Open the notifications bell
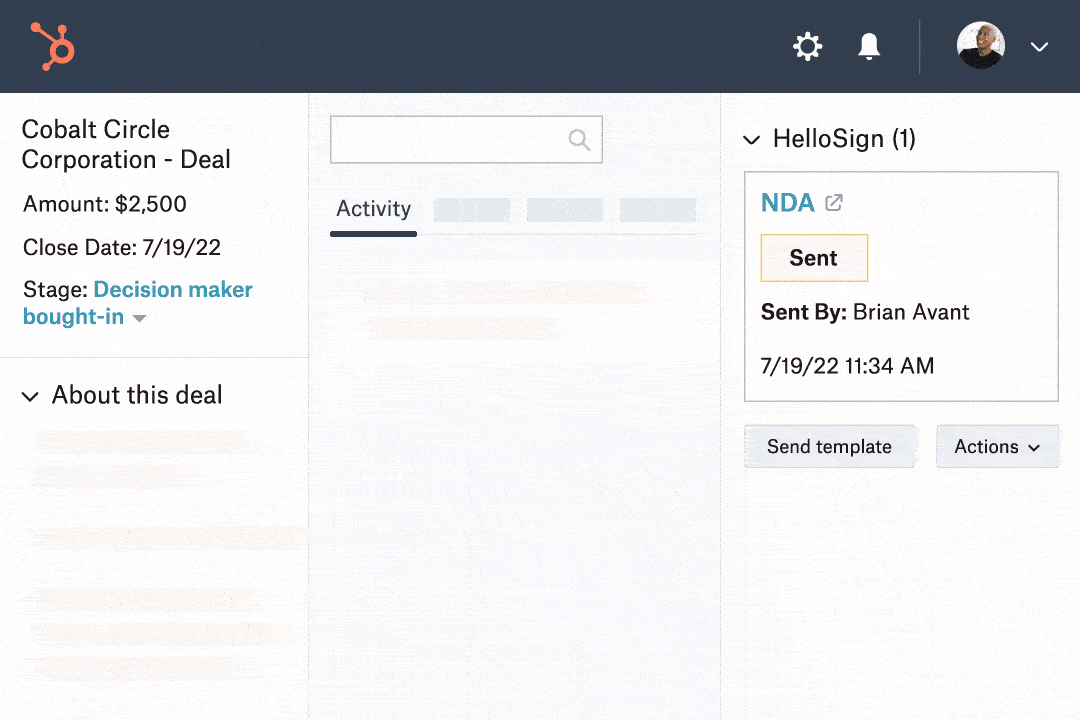1080x720 pixels. click(x=869, y=46)
